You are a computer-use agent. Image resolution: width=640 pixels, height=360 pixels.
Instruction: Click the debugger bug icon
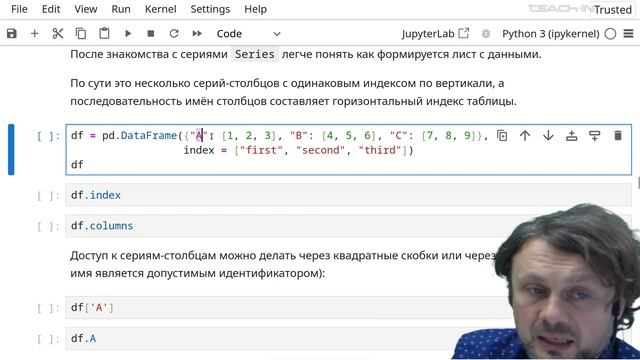click(x=485, y=33)
